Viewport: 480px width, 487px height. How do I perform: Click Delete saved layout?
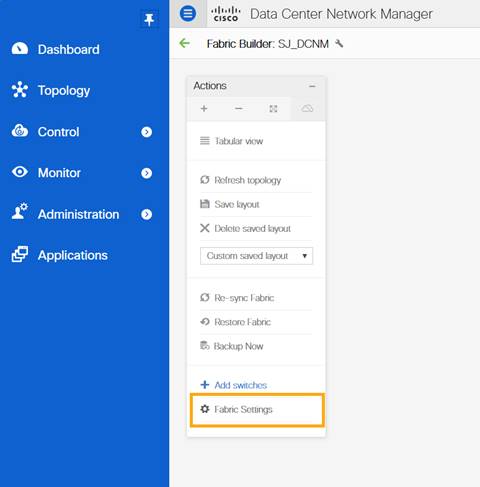click(x=245, y=228)
